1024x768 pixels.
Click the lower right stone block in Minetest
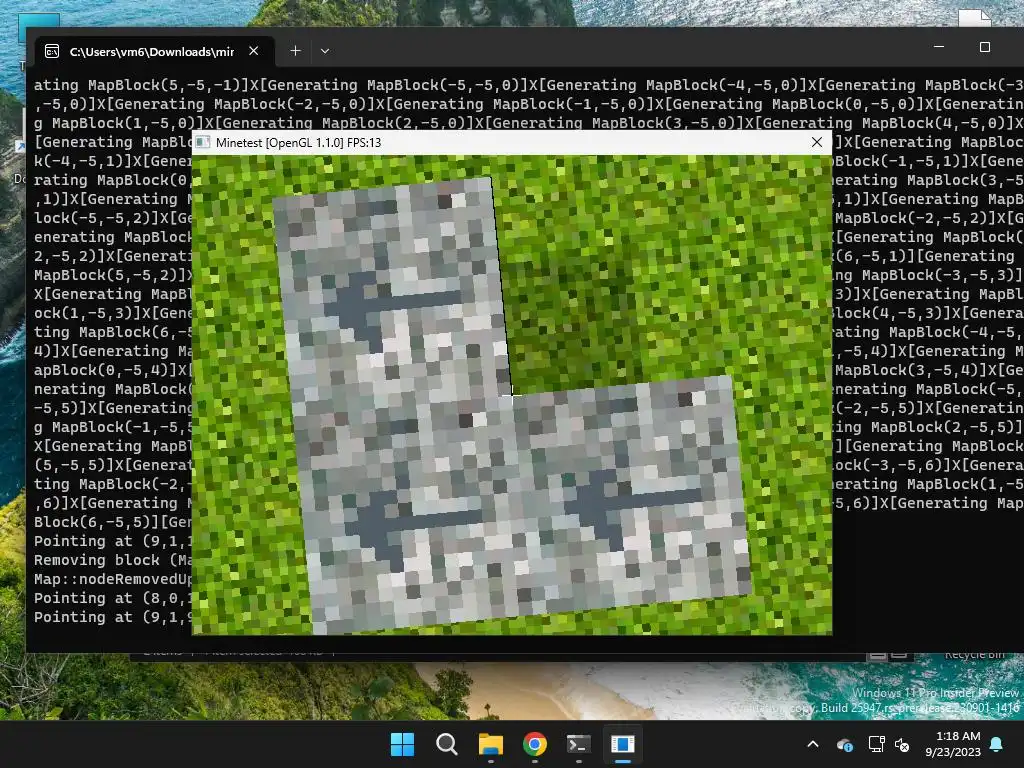(632, 495)
